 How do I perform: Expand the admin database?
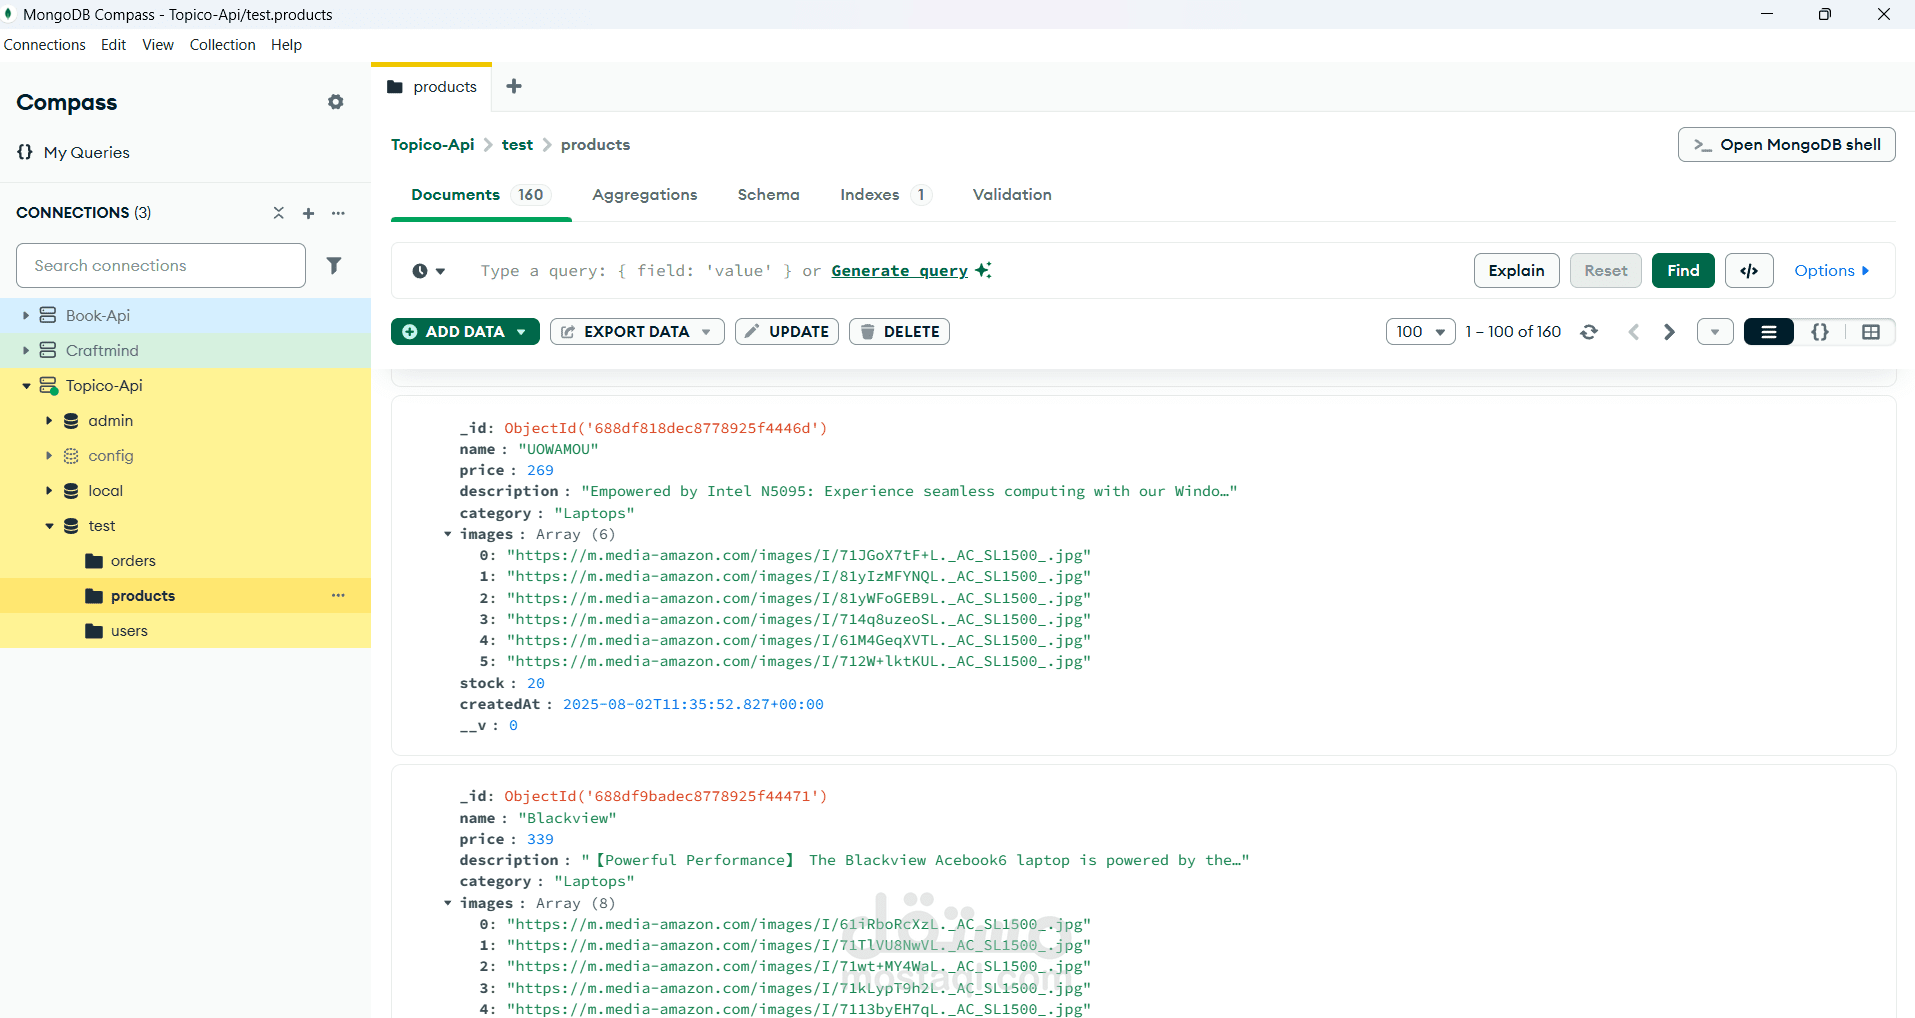click(49, 421)
